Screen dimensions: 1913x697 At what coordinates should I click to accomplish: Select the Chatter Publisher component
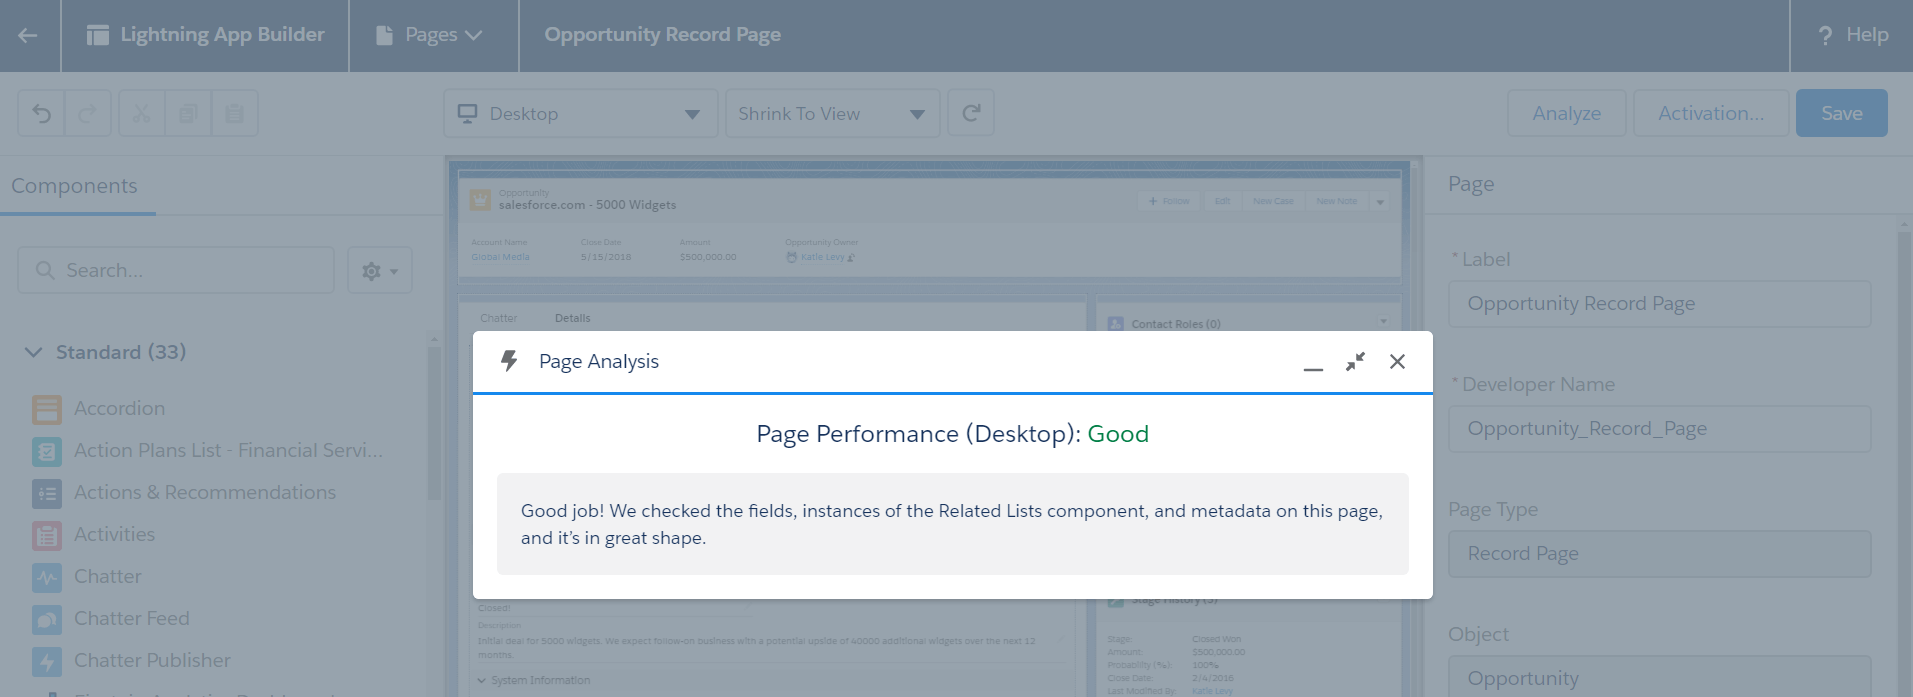click(x=131, y=660)
